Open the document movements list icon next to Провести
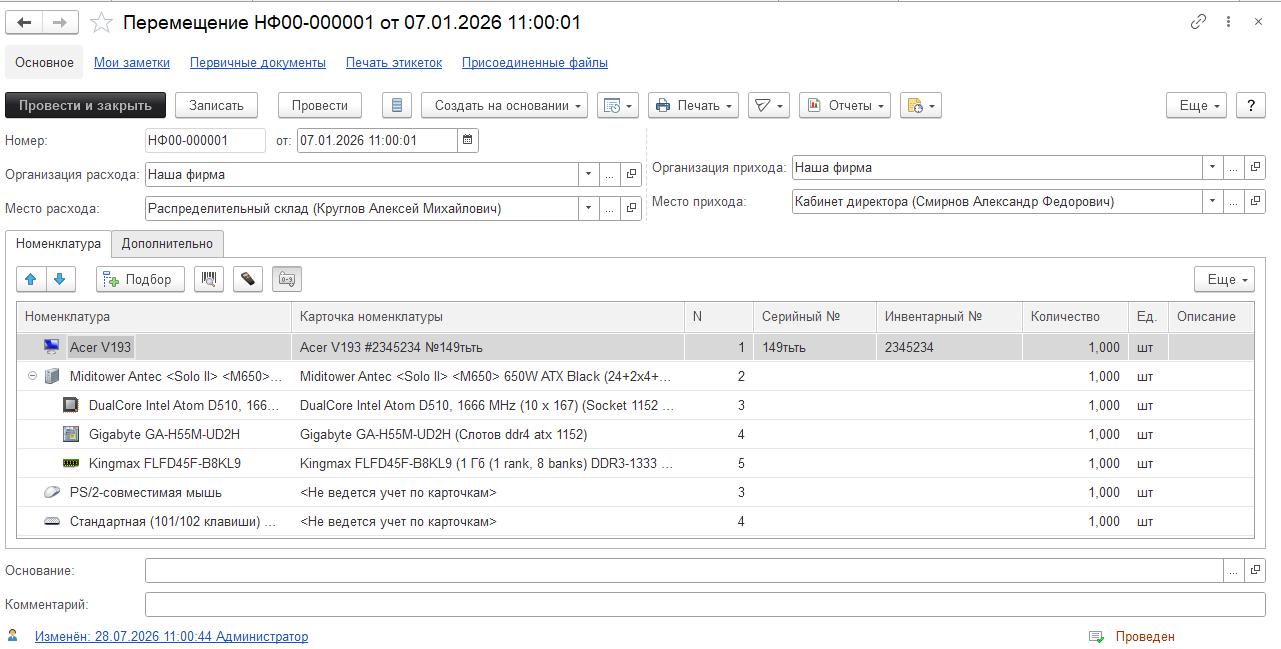 coord(397,105)
